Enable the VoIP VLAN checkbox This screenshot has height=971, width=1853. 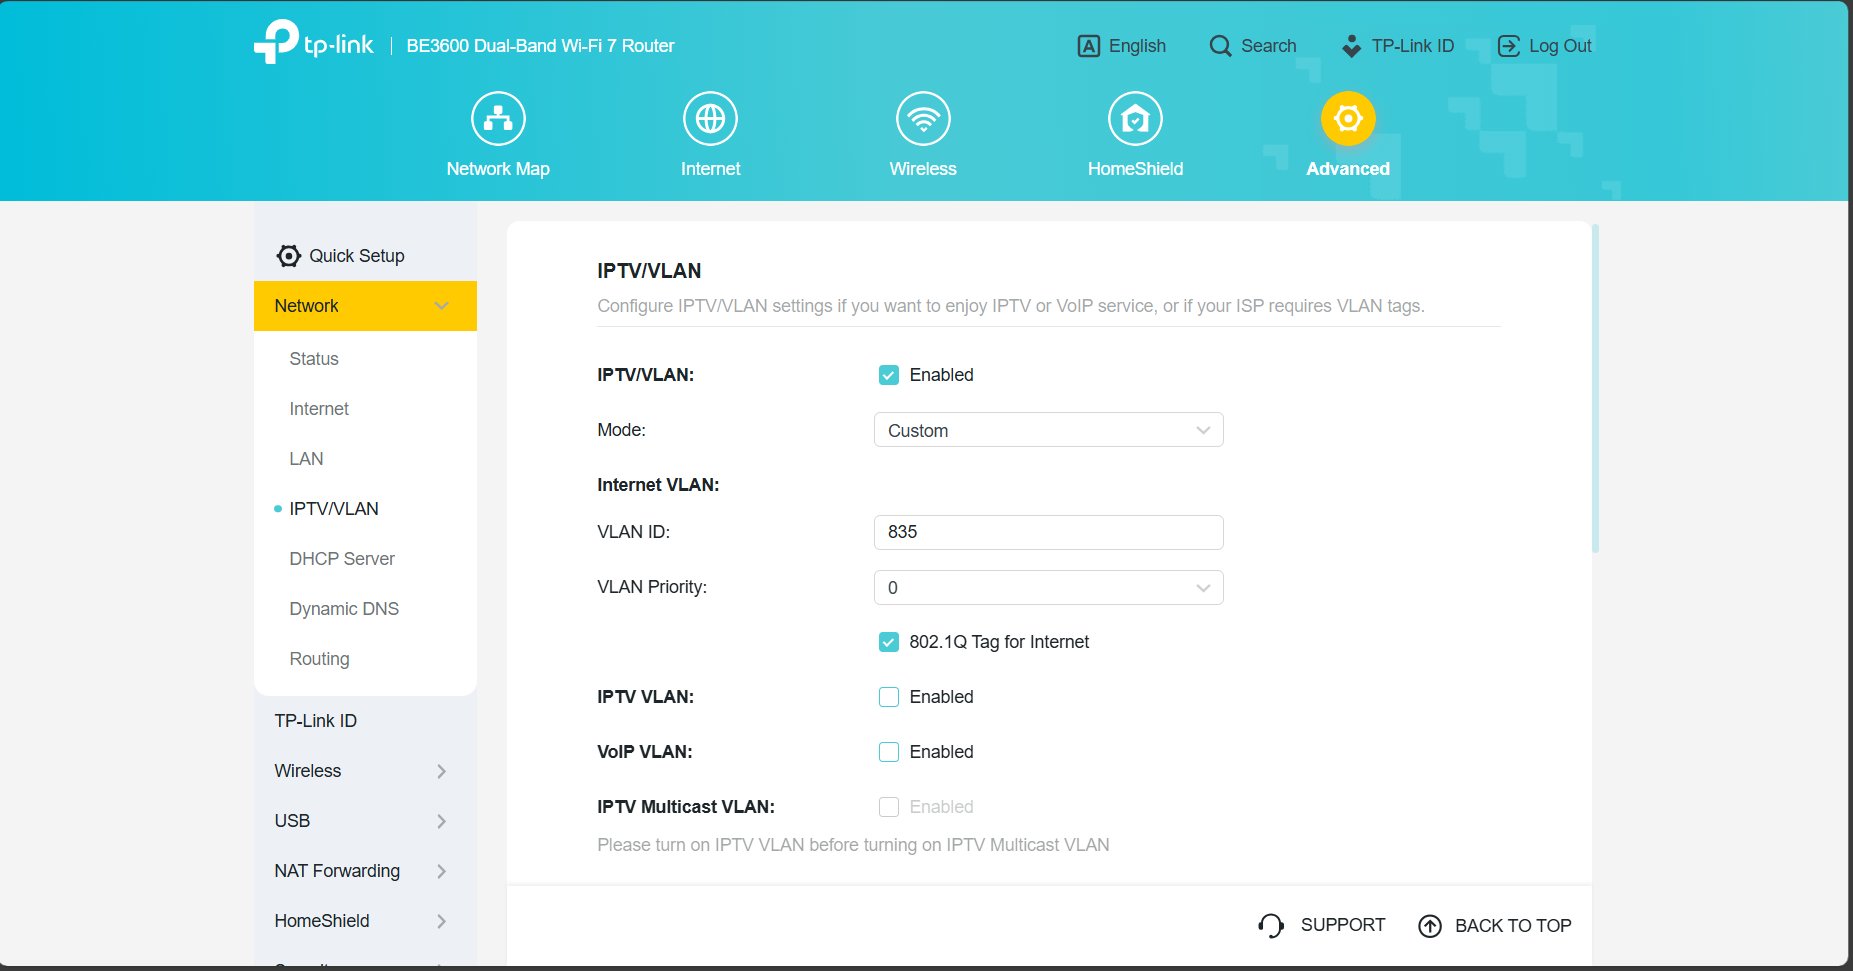pos(888,752)
